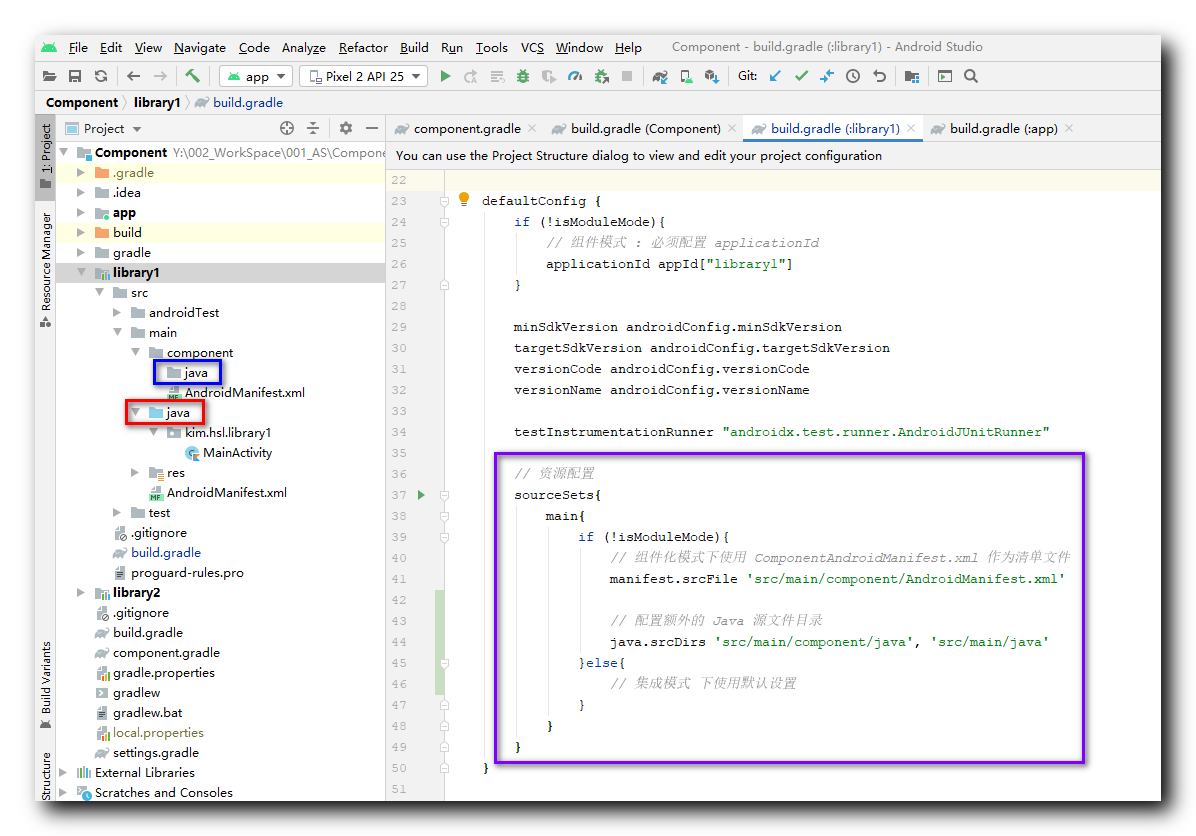Image resolution: width=1196 pixels, height=836 pixels.
Task: Open the AVD Manager icon
Action: click(x=686, y=76)
